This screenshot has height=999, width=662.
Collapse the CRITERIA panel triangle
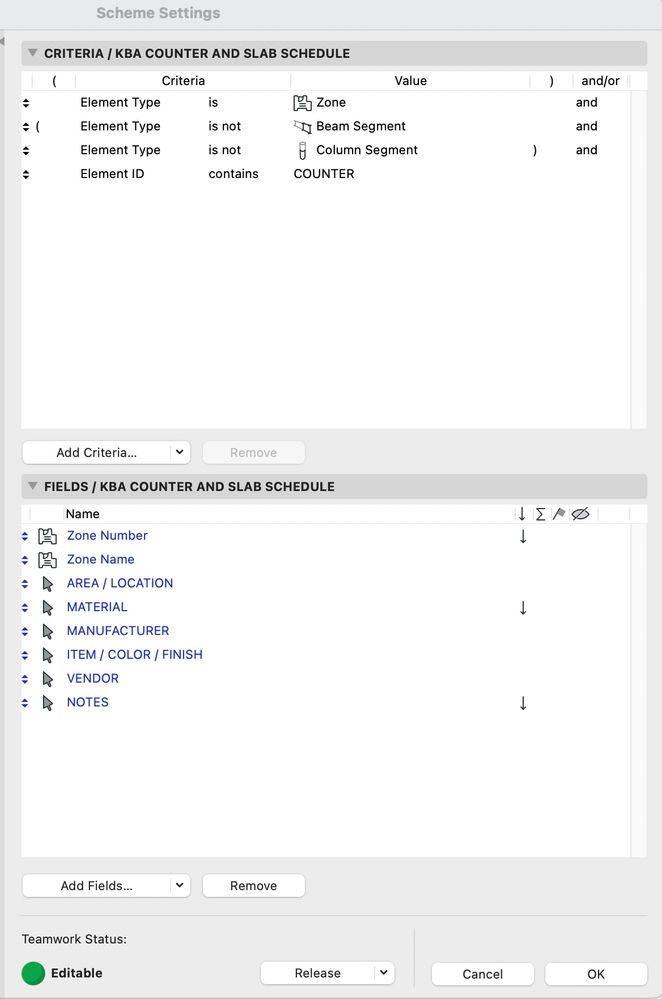tap(33, 54)
